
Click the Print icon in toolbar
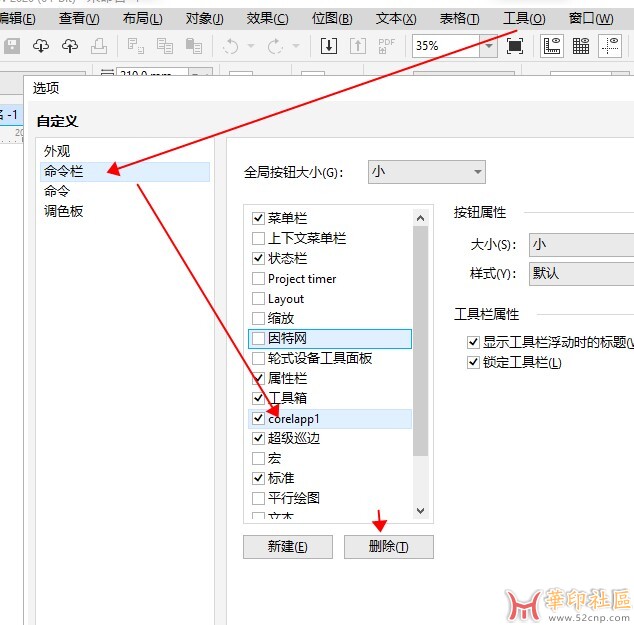point(99,46)
